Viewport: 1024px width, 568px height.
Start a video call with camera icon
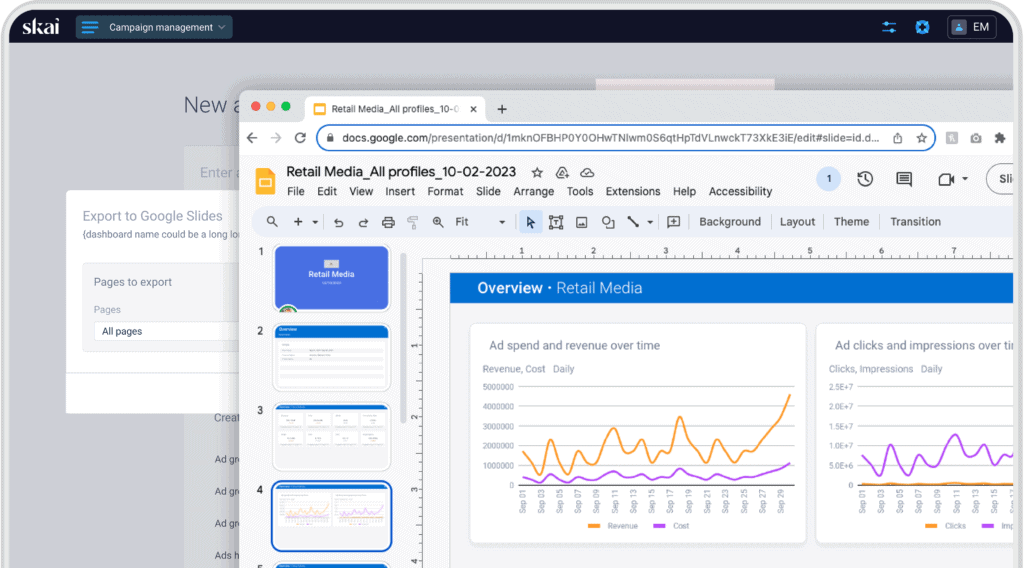[x=946, y=179]
